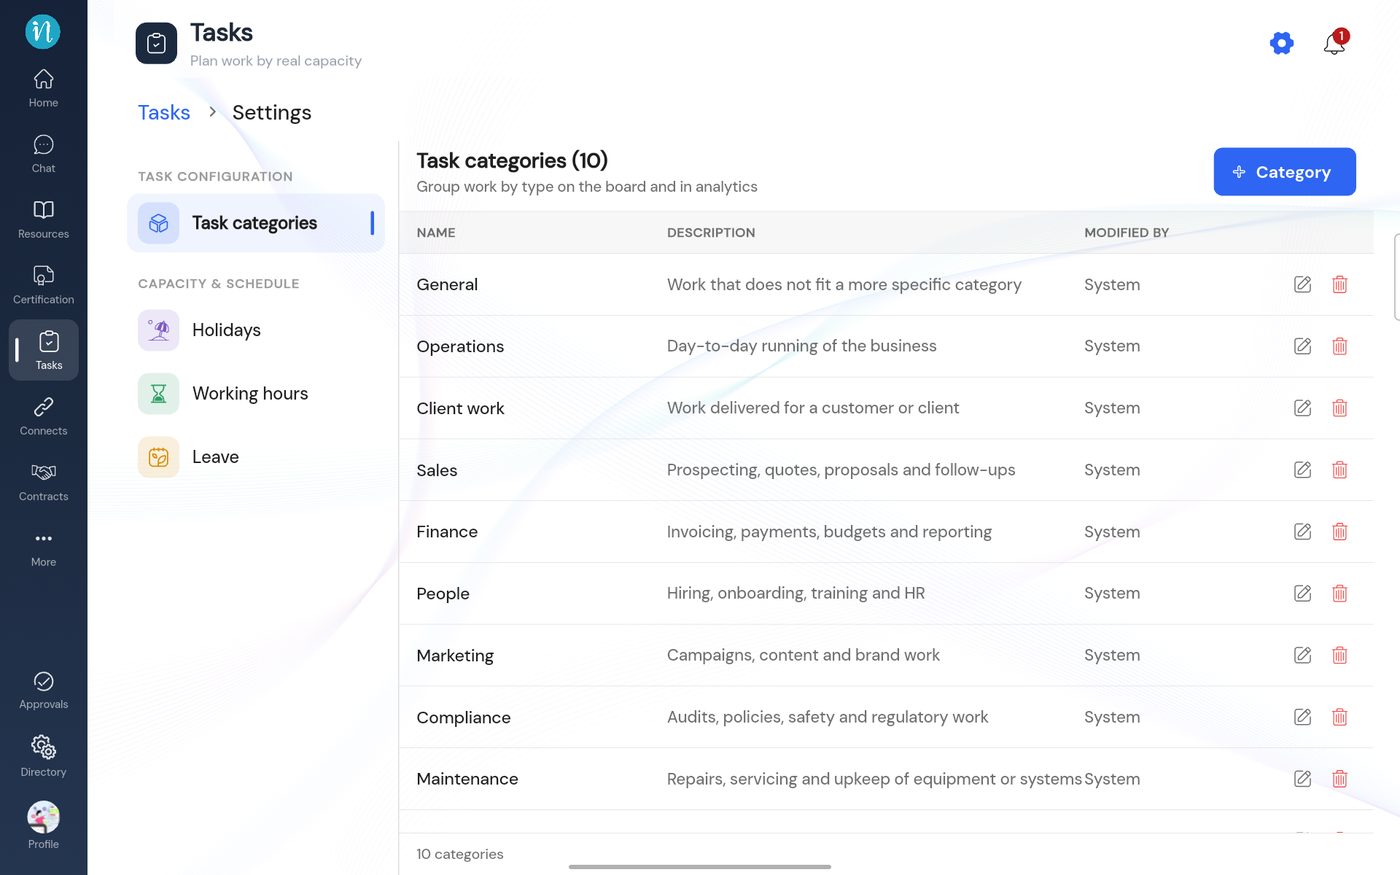Open Approvals checkmark icon
Screen dimensions: 1400x875
click(x=43, y=691)
